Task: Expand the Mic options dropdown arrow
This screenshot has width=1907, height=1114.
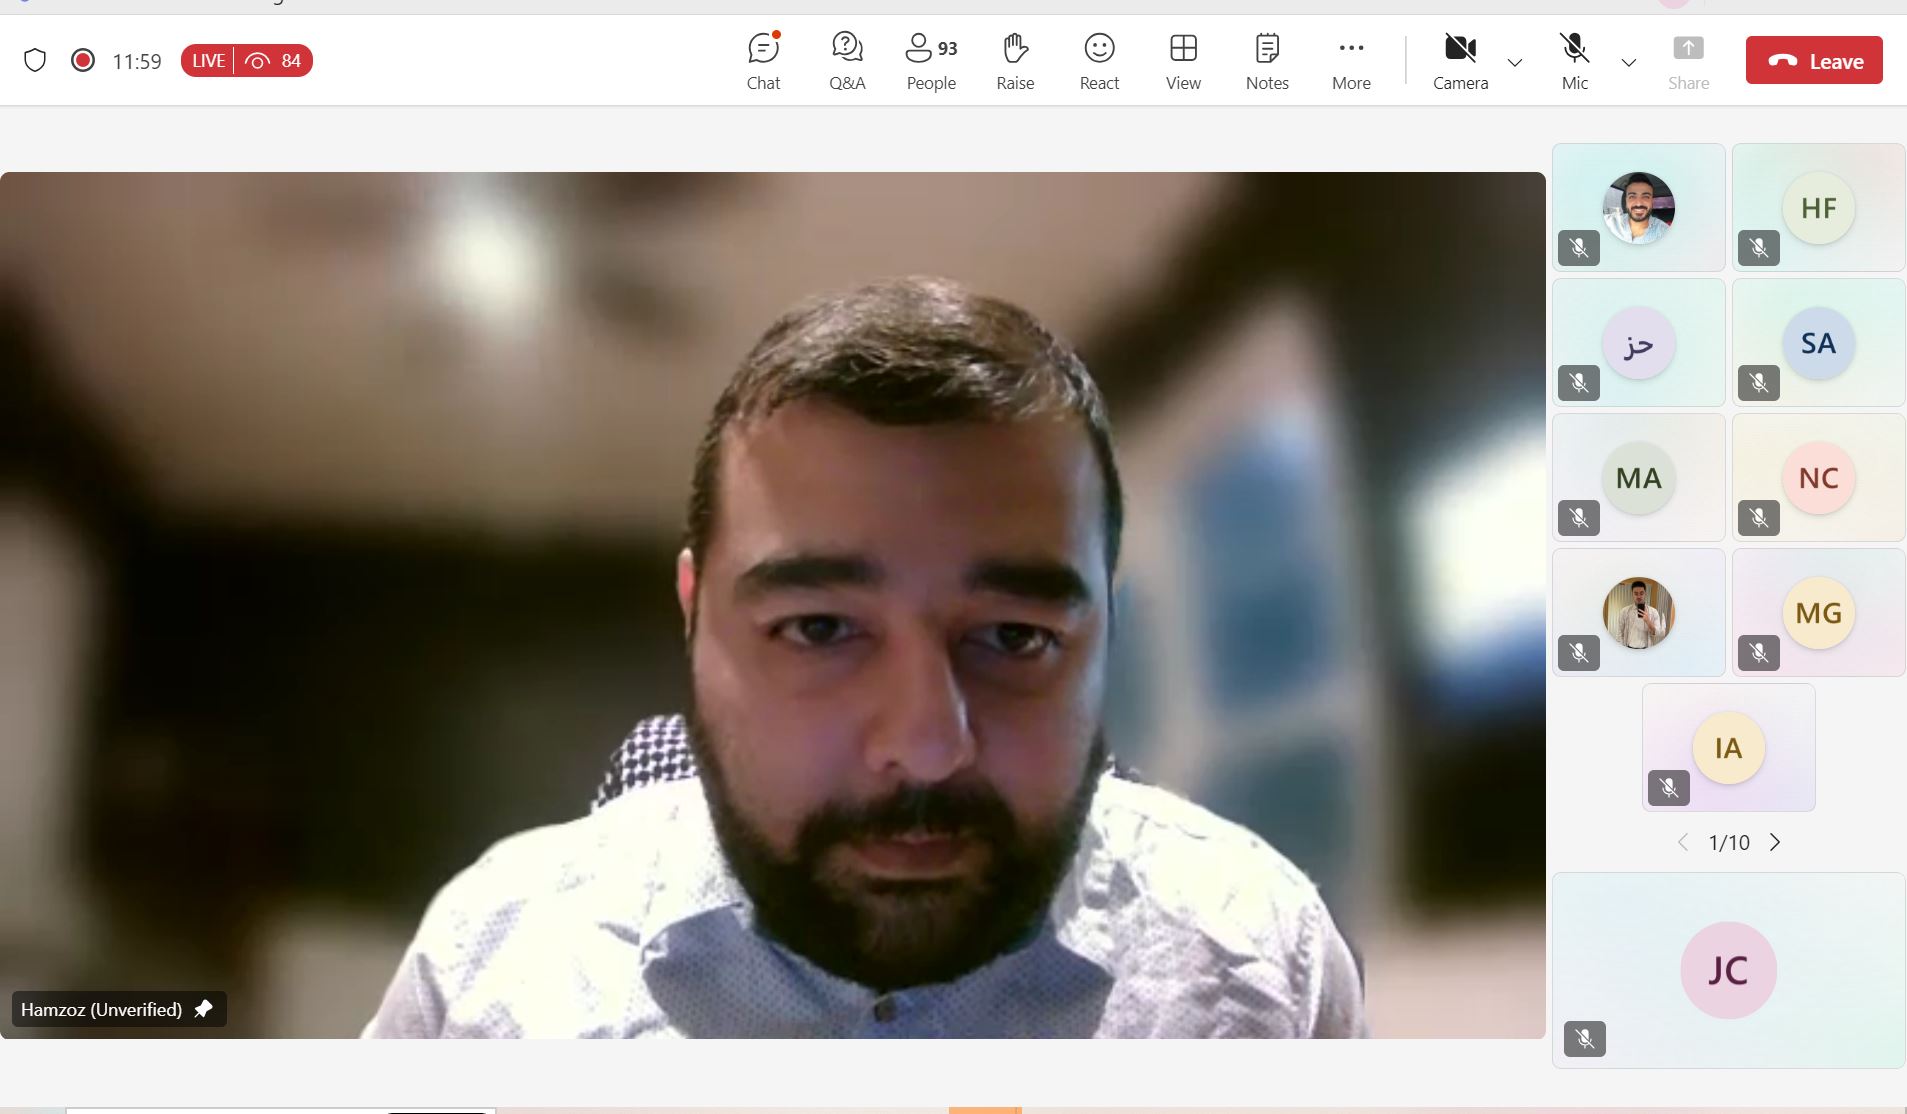Action: [x=1629, y=62]
